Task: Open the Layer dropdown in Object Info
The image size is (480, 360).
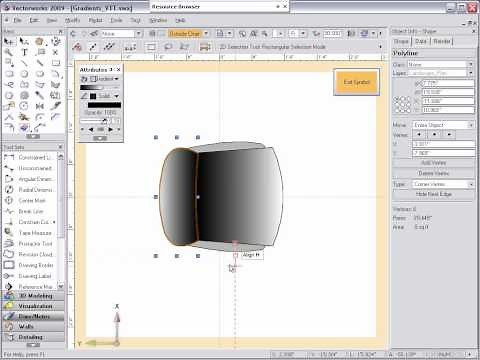Action: [x=440, y=73]
